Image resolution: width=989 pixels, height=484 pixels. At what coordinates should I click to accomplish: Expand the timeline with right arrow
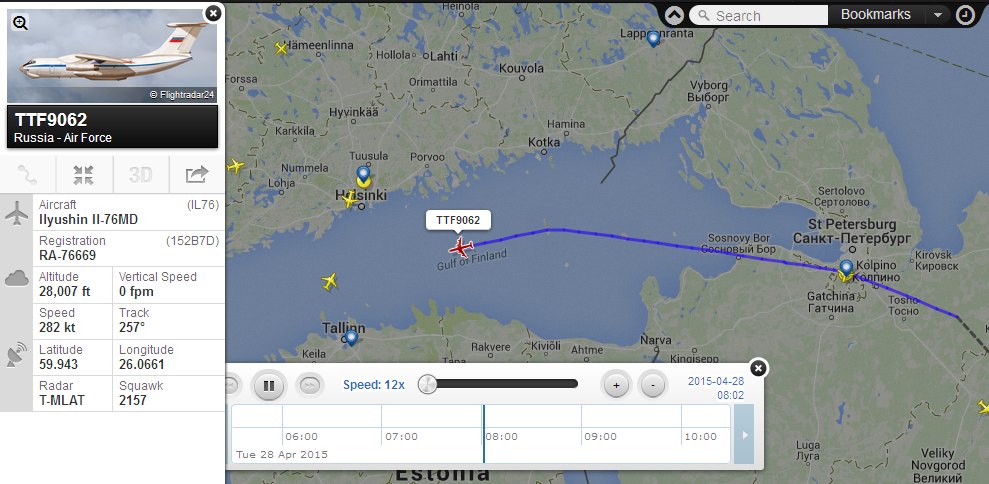pyautogui.click(x=744, y=435)
